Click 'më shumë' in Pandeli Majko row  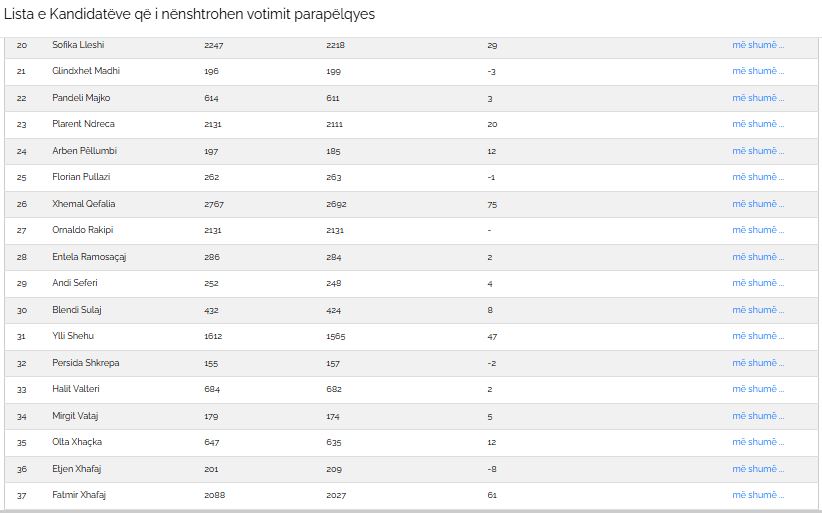758,98
